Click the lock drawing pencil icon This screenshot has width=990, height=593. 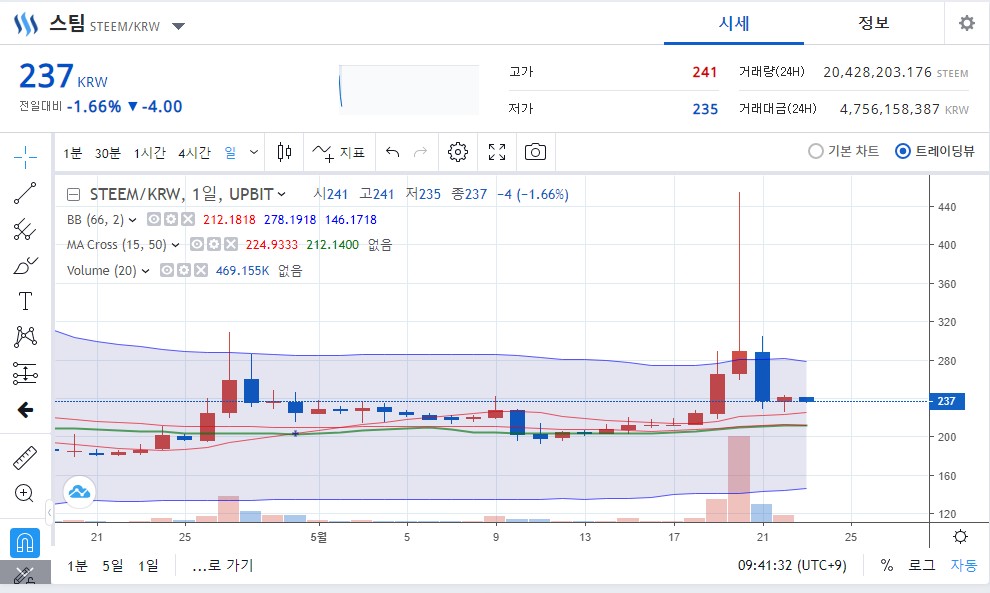pyautogui.click(x=25, y=575)
